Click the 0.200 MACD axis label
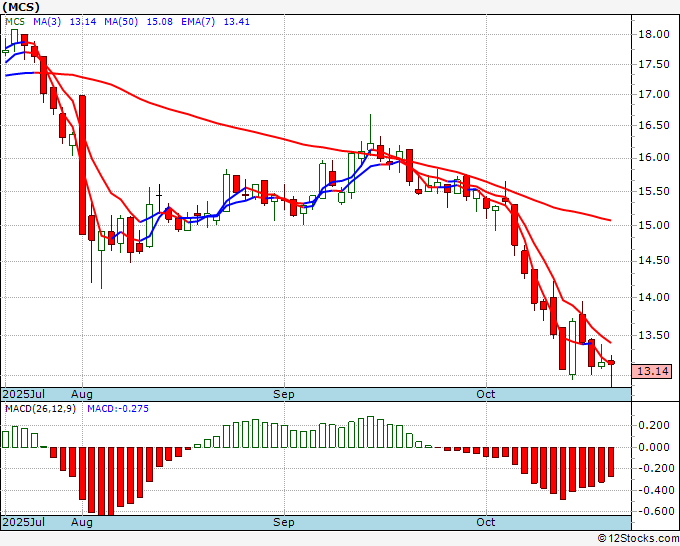 point(654,425)
